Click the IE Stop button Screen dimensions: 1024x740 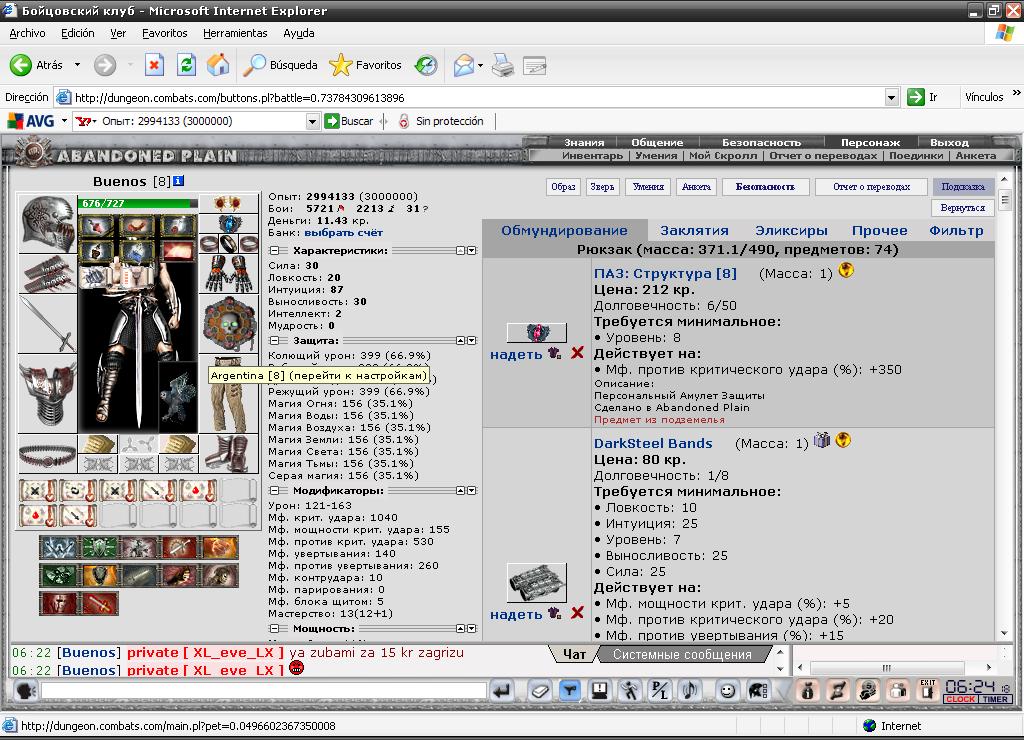(x=154, y=65)
